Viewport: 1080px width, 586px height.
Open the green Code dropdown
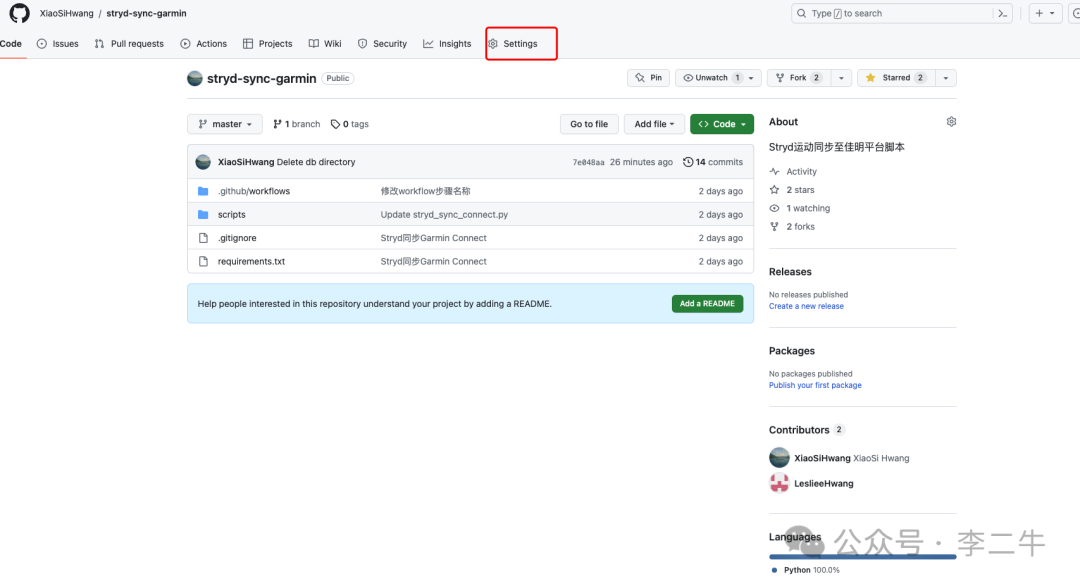coord(722,124)
